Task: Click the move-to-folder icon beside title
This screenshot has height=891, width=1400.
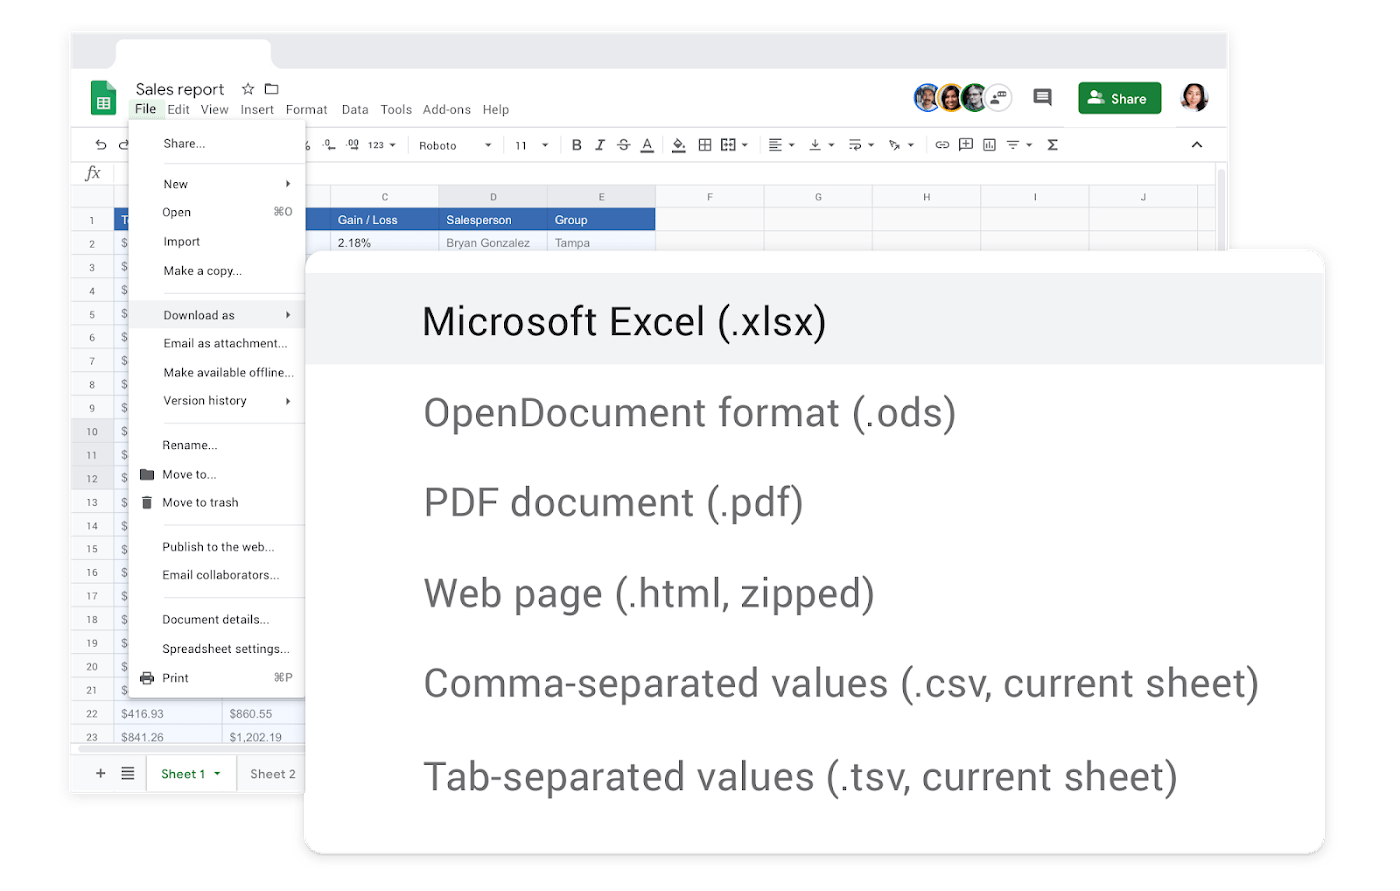Action: 271,89
